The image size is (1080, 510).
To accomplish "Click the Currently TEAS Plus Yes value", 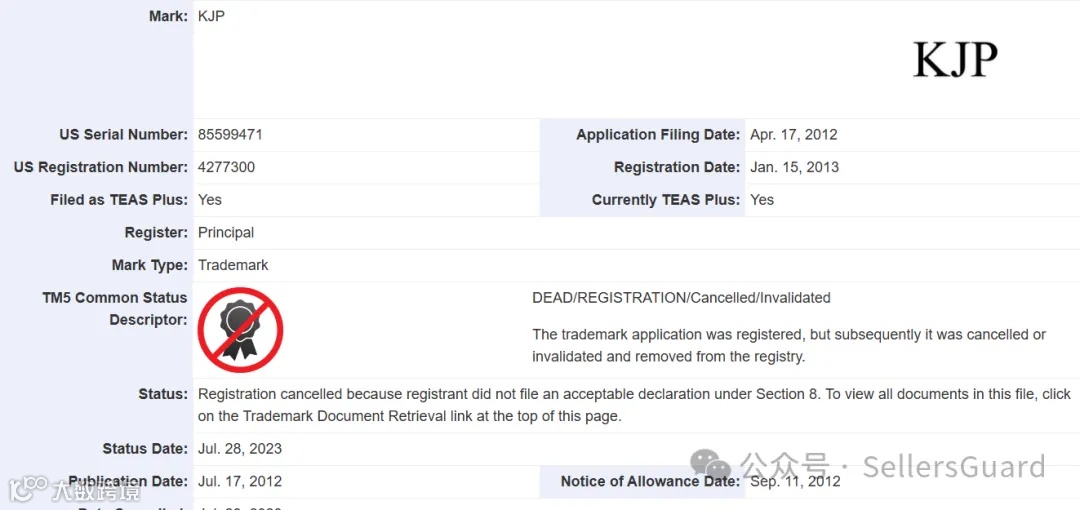I will click(762, 199).
